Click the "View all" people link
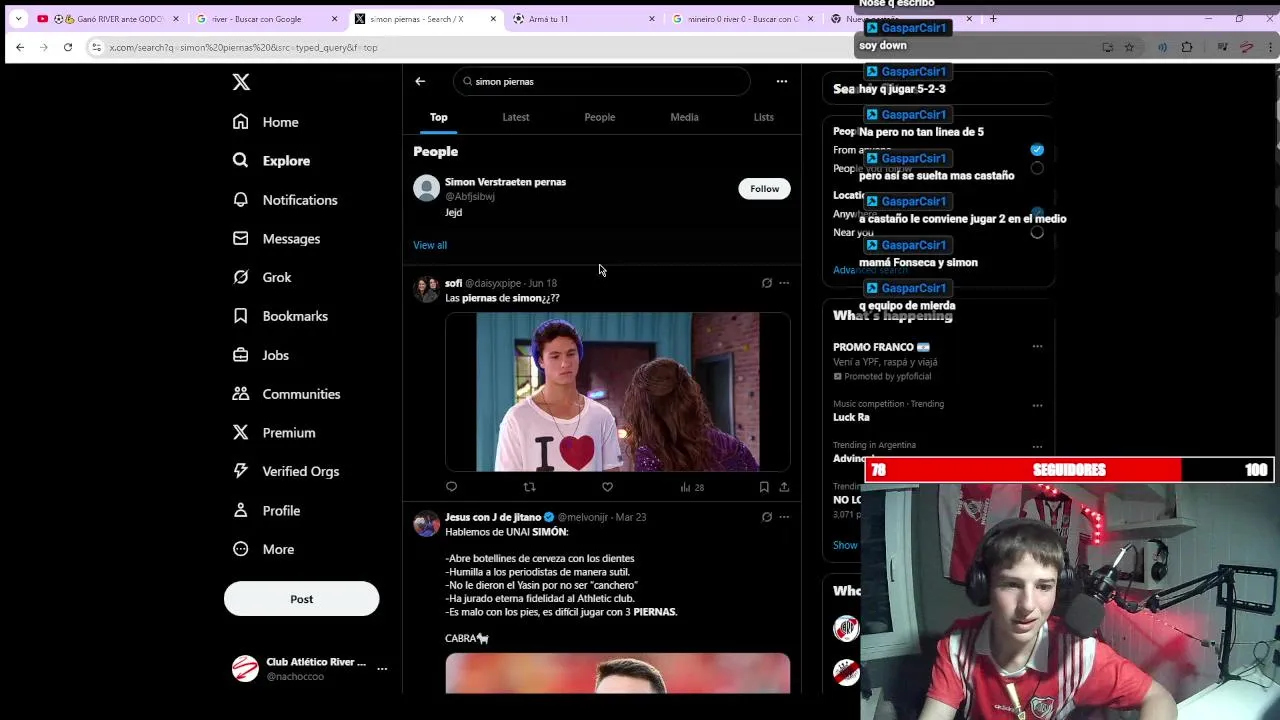This screenshot has width=1280, height=720. tap(430, 245)
